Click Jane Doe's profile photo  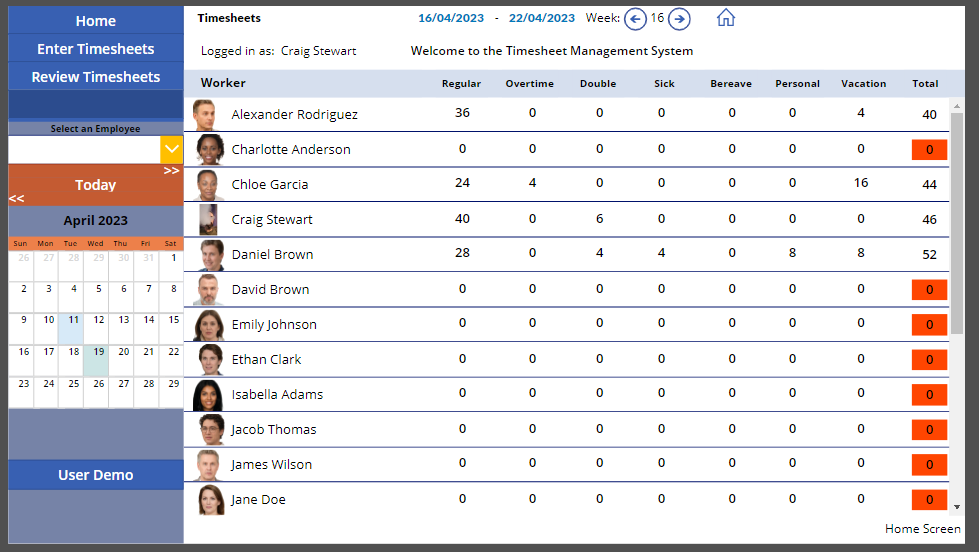(x=211, y=500)
